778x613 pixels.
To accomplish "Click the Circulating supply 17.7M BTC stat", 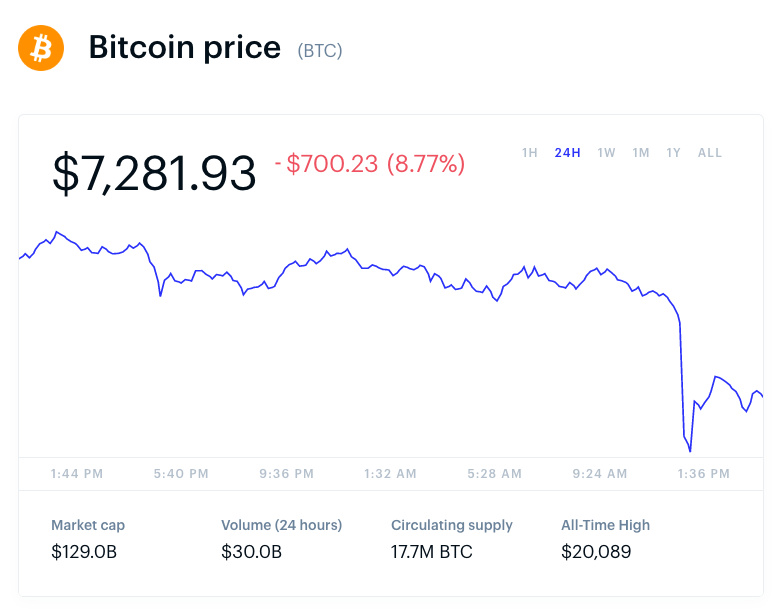I will (451, 538).
